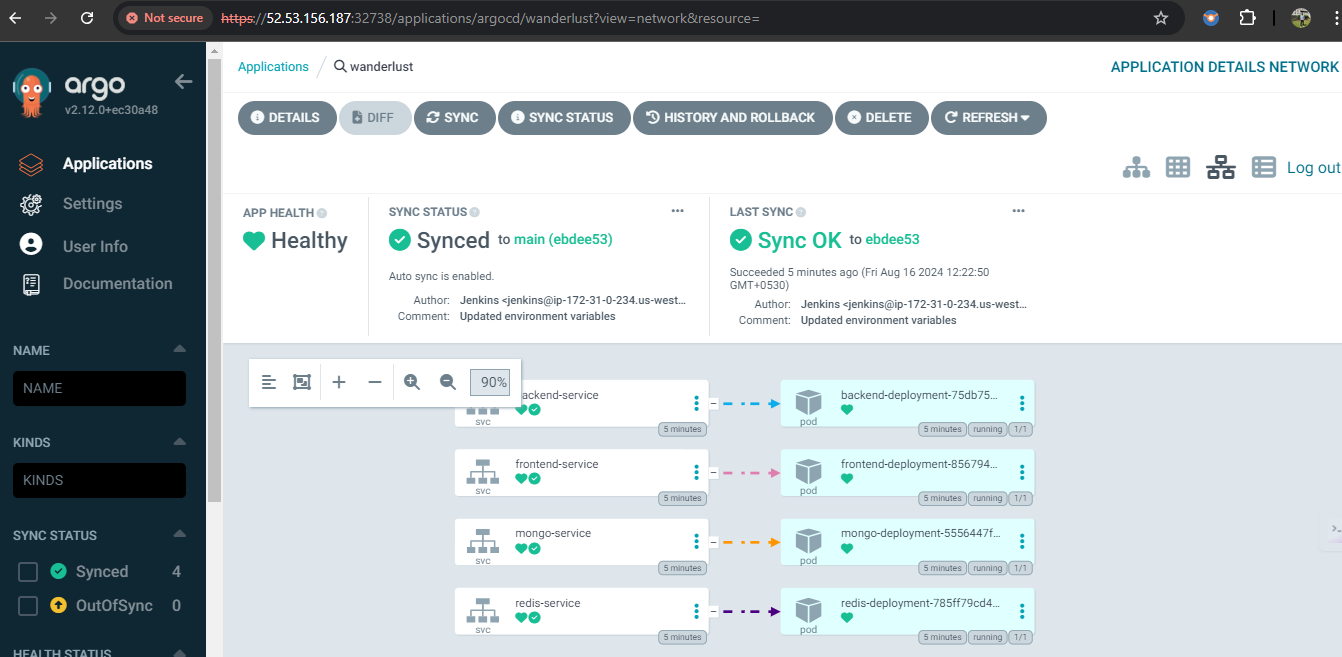Image resolution: width=1342 pixels, height=657 pixels.
Task: Open the REFRESH dropdown
Action: pyautogui.click(x=989, y=117)
